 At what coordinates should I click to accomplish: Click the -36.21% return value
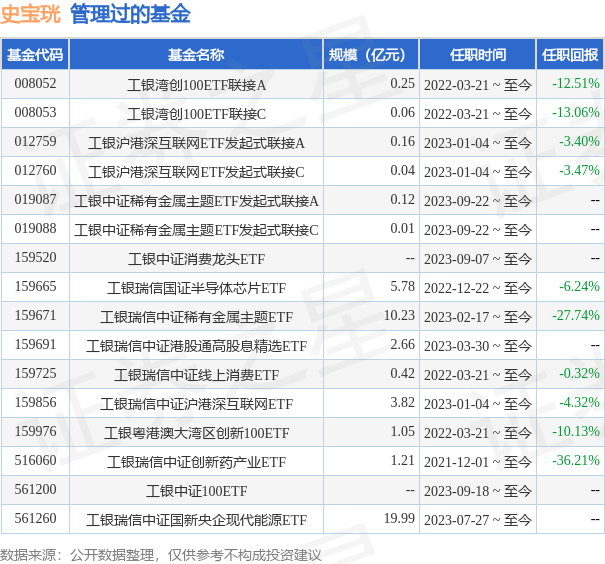click(576, 460)
